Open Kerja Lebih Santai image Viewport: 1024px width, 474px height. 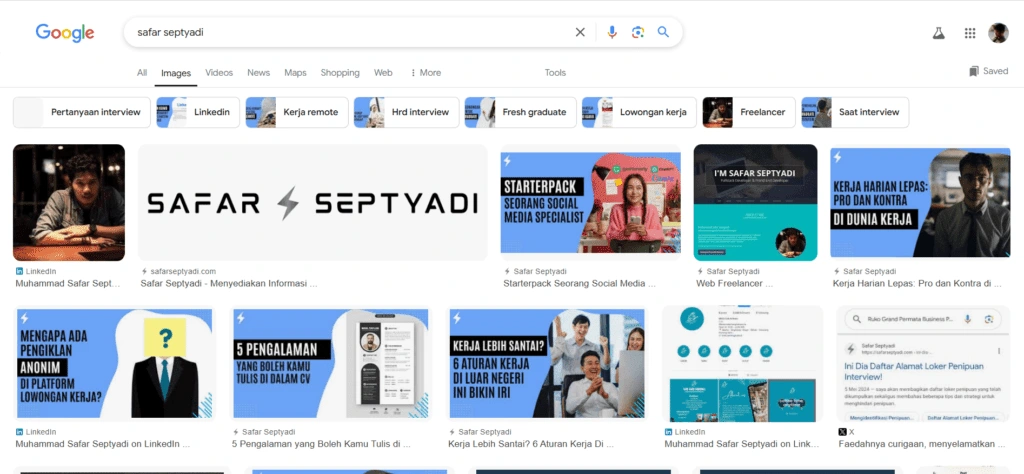(x=546, y=364)
